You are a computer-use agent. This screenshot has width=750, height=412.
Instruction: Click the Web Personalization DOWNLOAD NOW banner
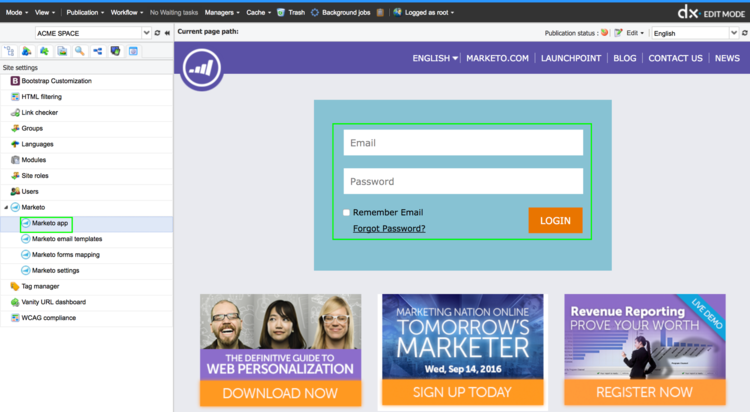click(280, 350)
